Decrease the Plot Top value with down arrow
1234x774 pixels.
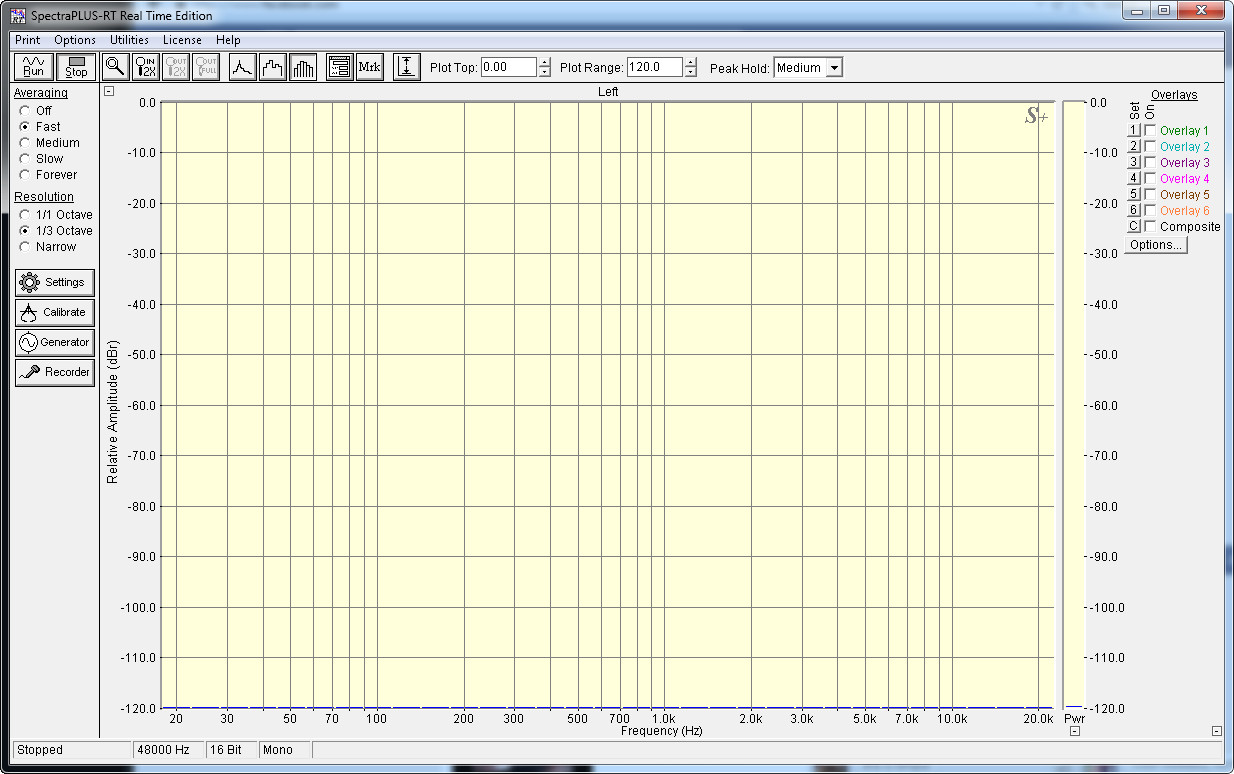point(544,72)
